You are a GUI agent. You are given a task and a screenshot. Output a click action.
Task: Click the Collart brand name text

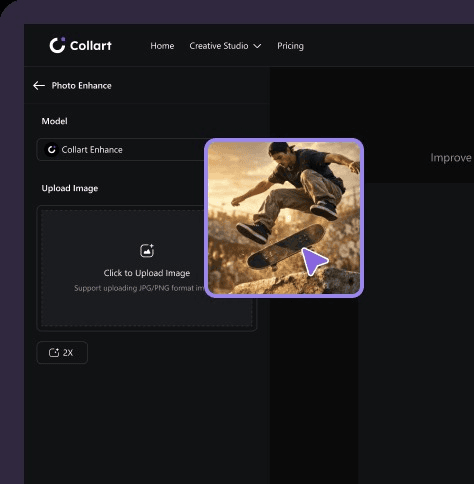(91, 46)
